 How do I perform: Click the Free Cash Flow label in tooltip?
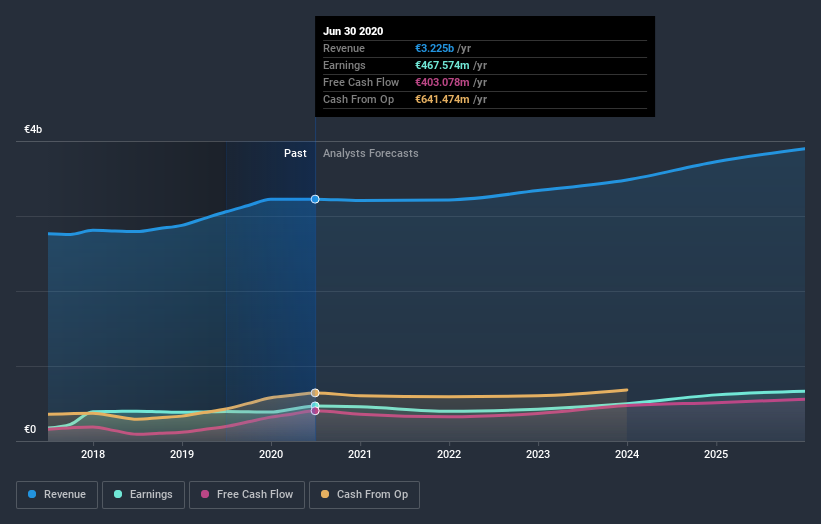pos(361,82)
